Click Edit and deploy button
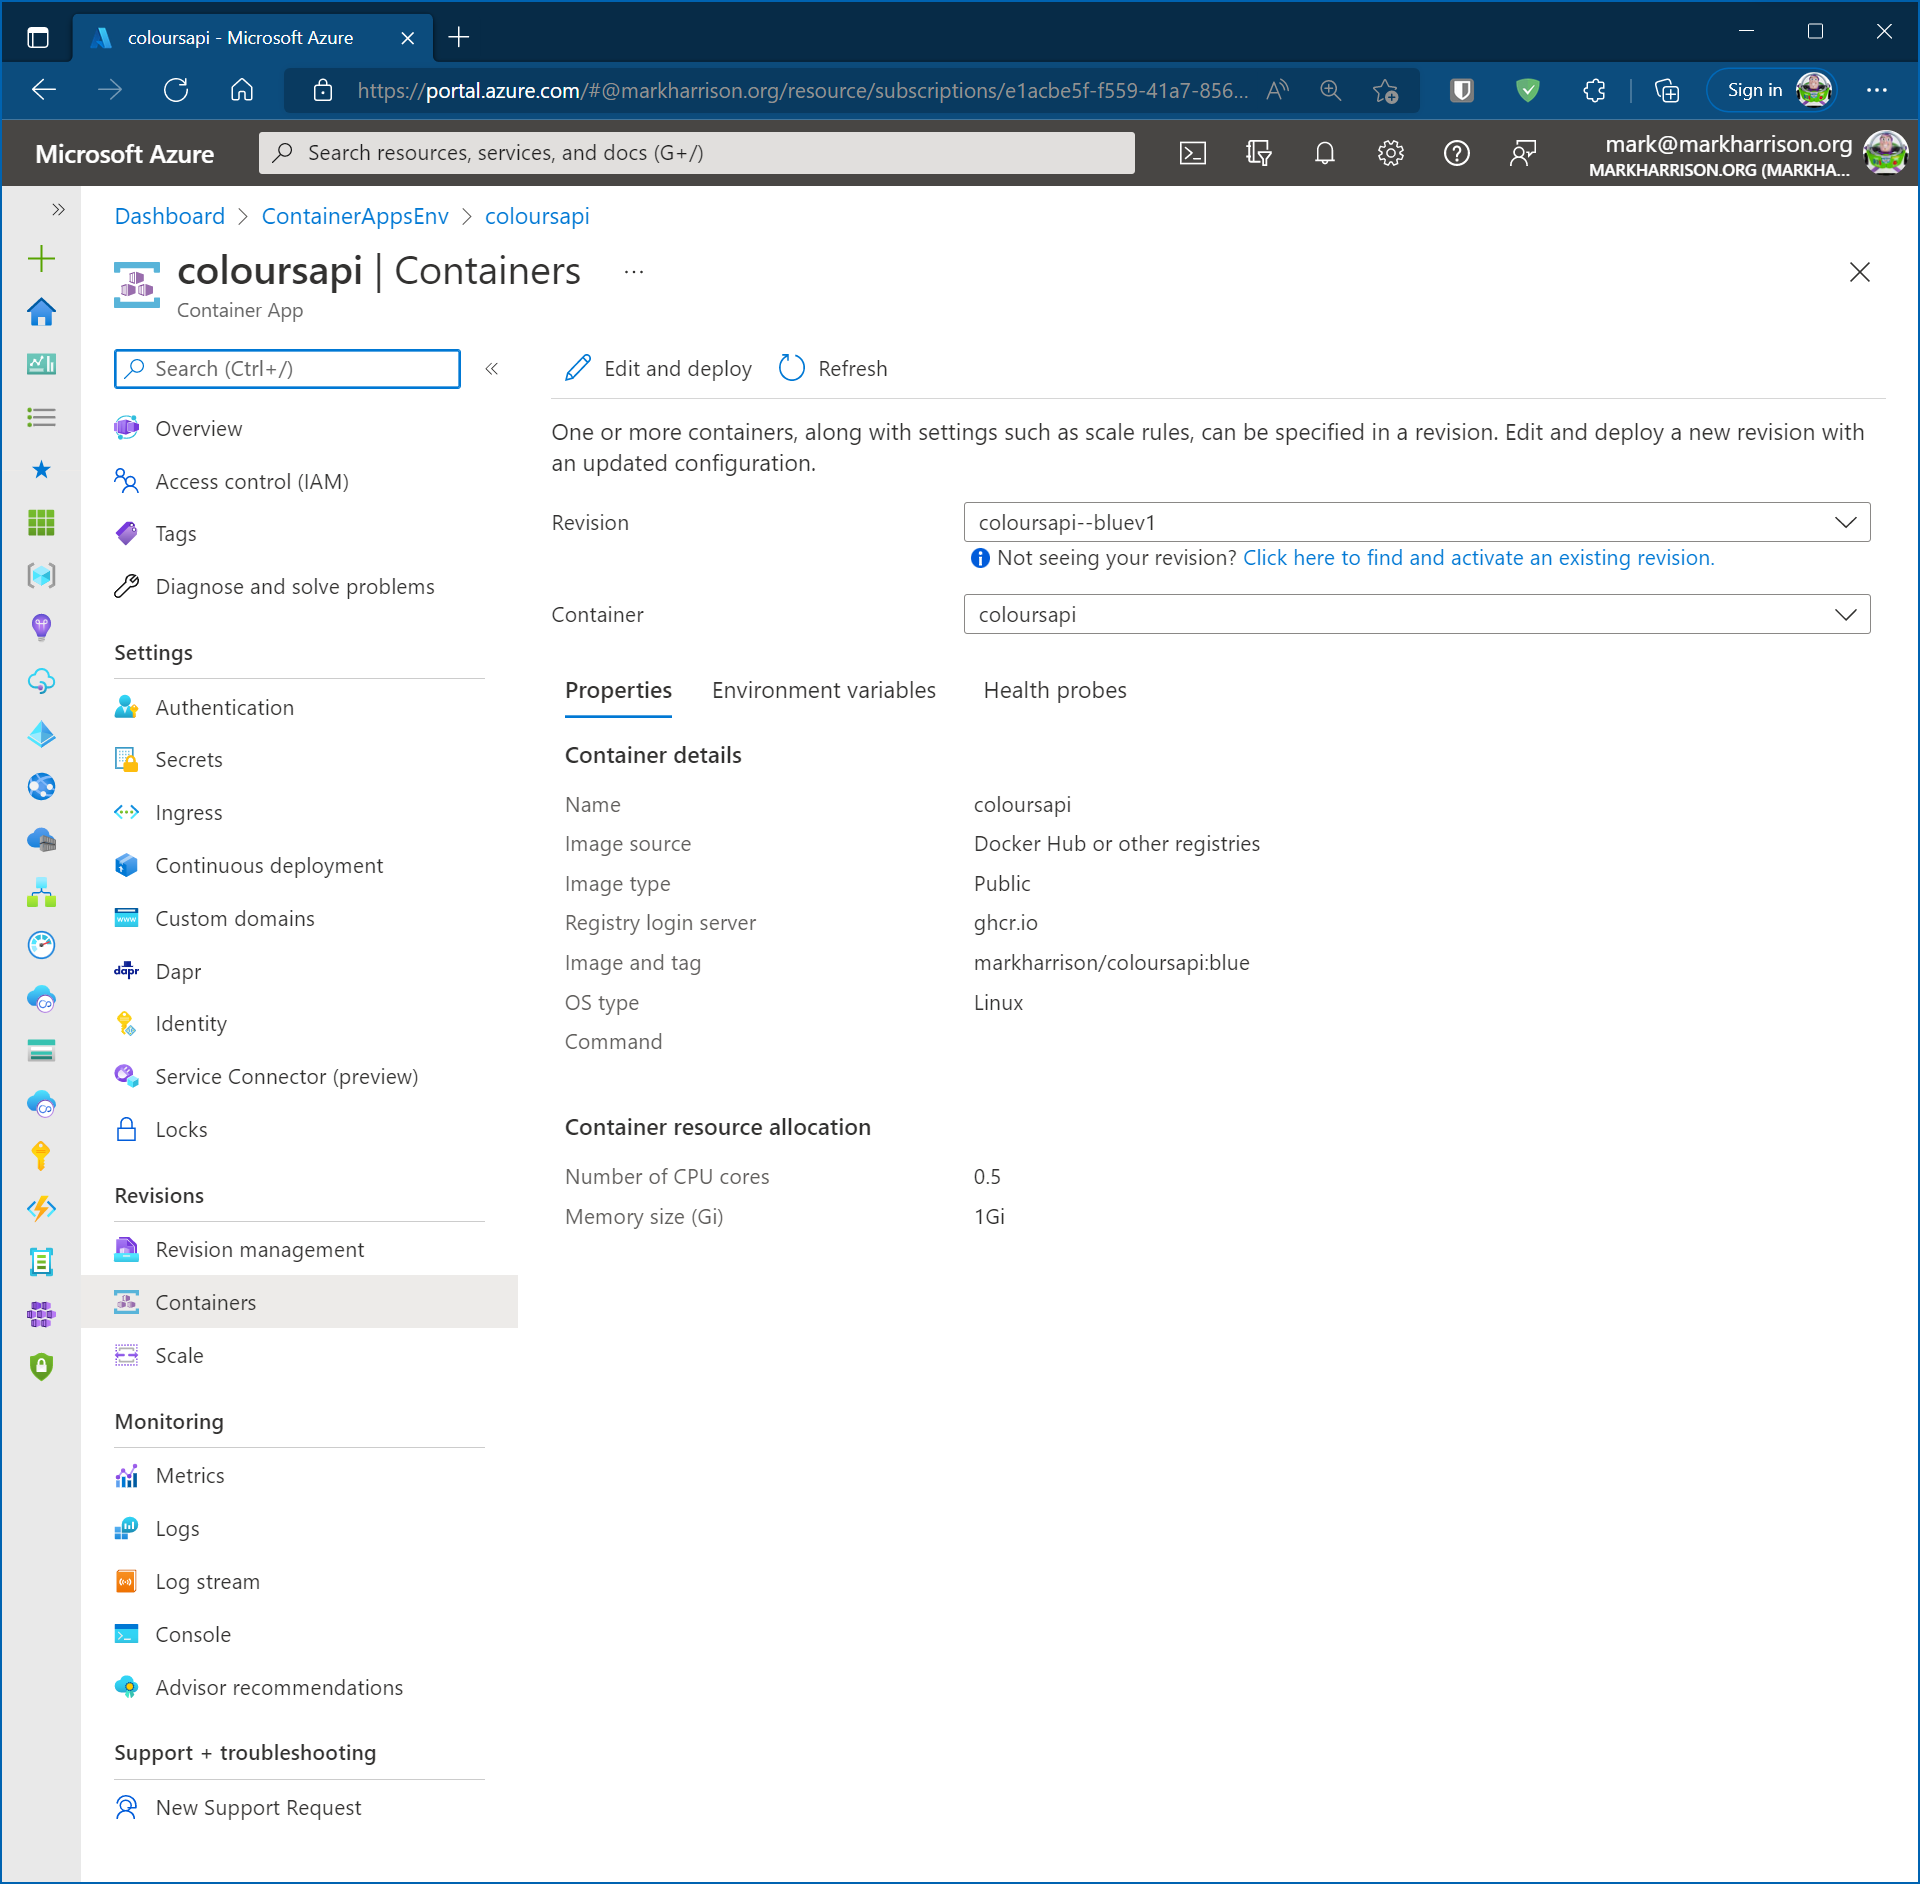The height and width of the screenshot is (1884, 1920). pos(659,368)
